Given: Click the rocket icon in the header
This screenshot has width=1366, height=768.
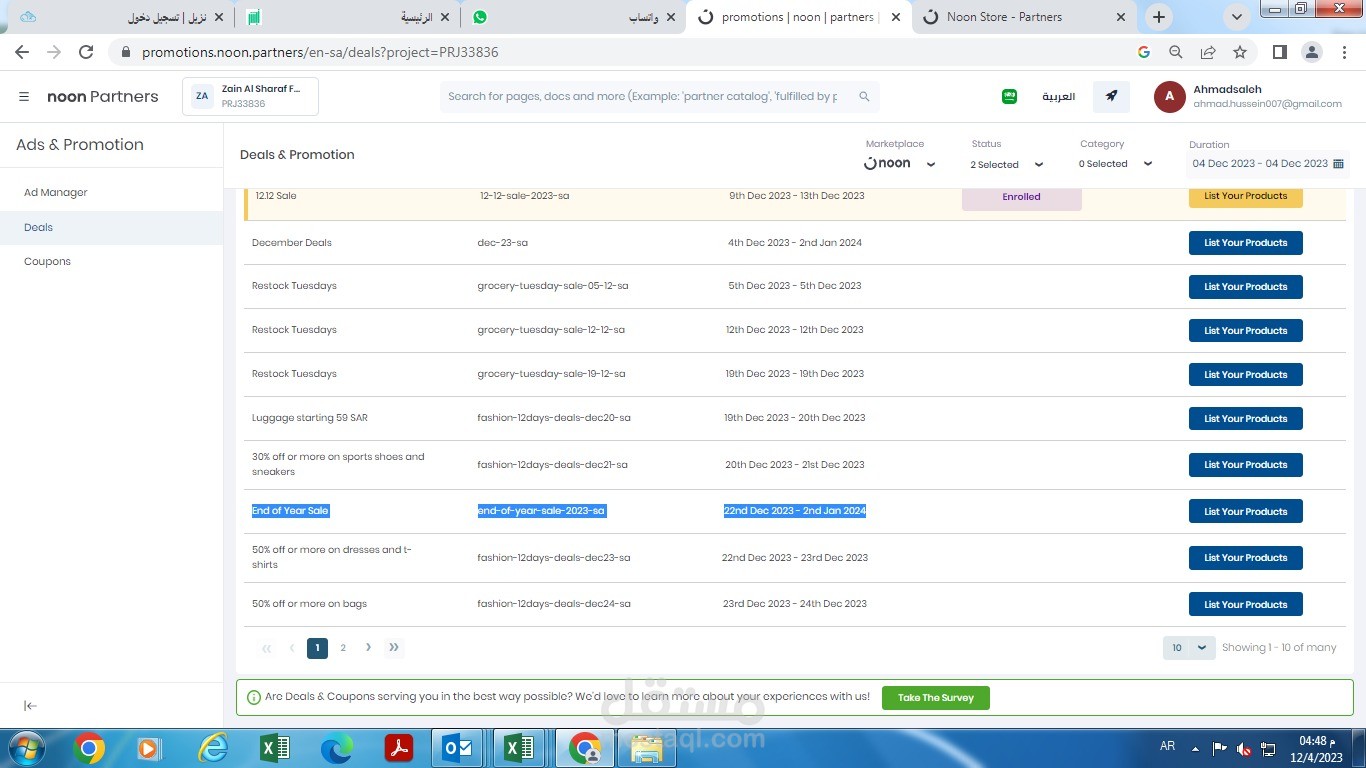Looking at the screenshot, I should point(1111,97).
